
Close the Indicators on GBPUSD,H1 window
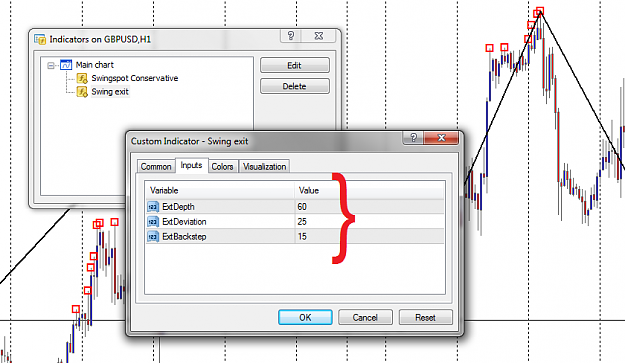click(318, 36)
